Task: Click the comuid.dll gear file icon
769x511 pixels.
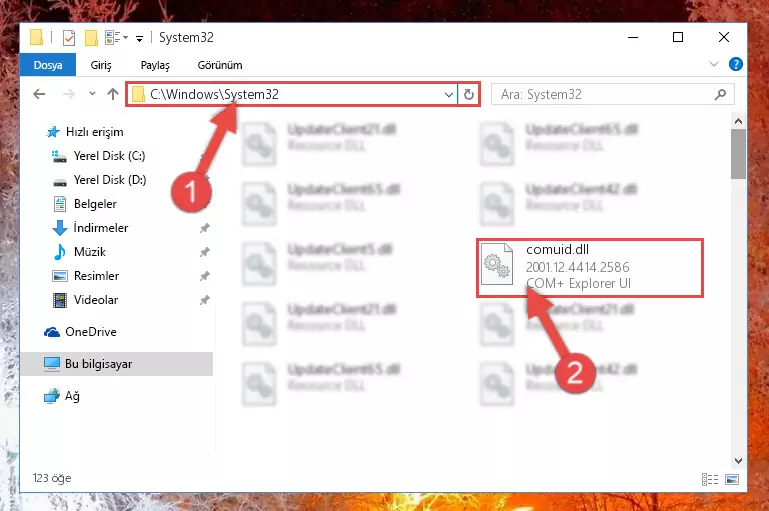Action: pyautogui.click(x=497, y=264)
